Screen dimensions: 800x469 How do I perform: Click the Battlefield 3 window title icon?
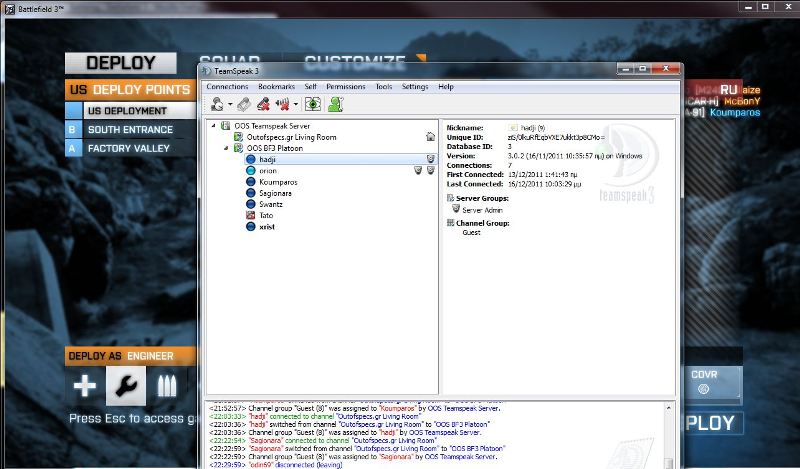tap(10, 9)
